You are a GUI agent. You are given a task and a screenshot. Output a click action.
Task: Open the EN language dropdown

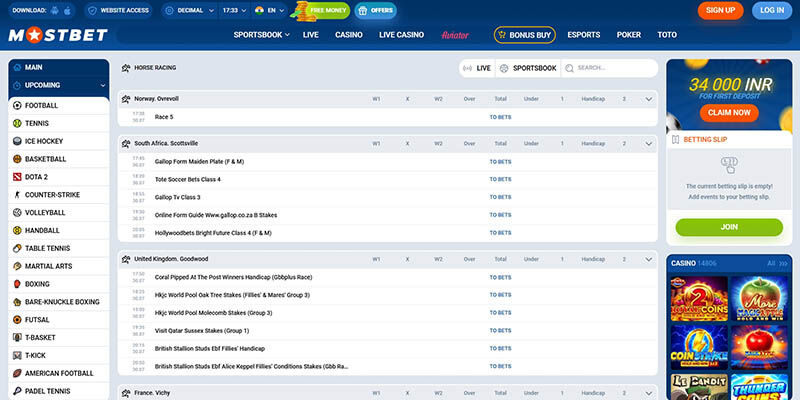[269, 10]
